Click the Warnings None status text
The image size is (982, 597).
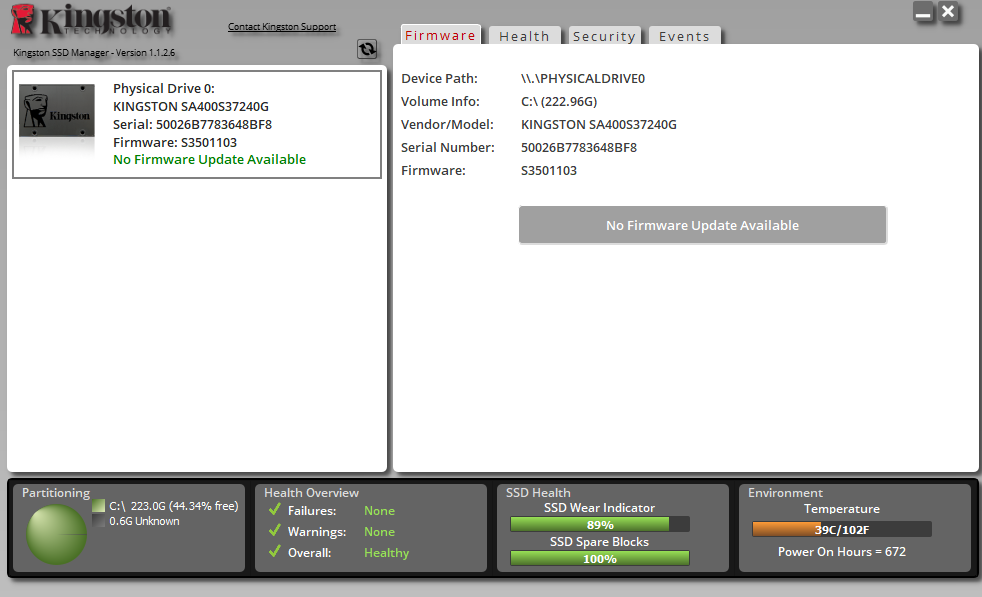tap(380, 532)
